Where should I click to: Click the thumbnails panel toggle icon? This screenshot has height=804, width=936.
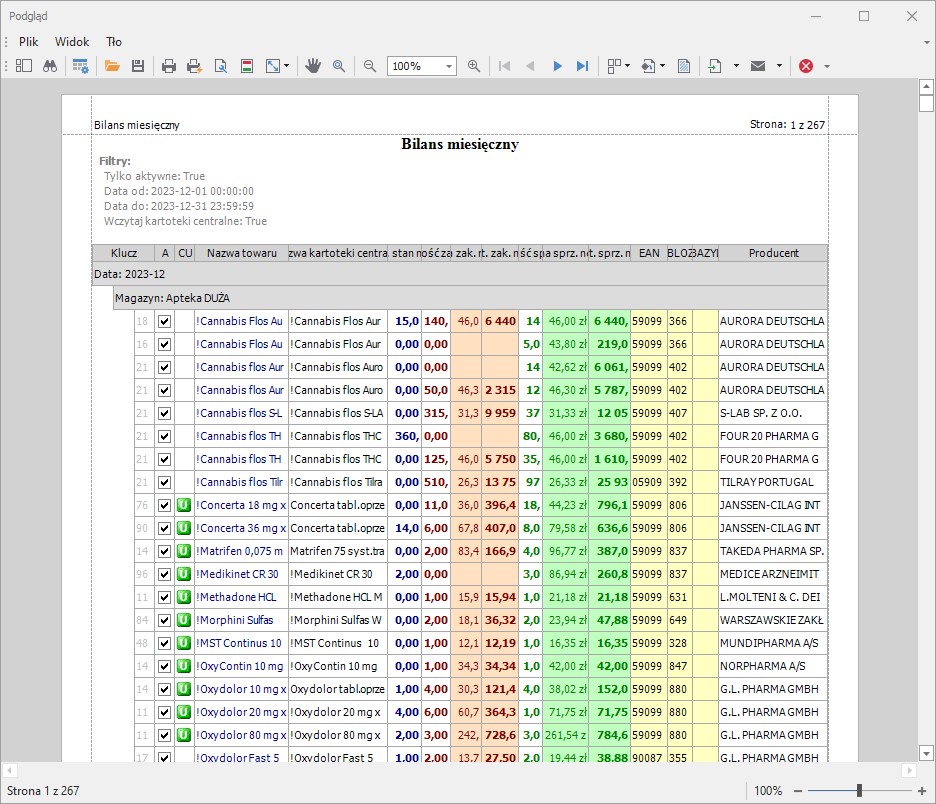pyautogui.click(x=24, y=66)
